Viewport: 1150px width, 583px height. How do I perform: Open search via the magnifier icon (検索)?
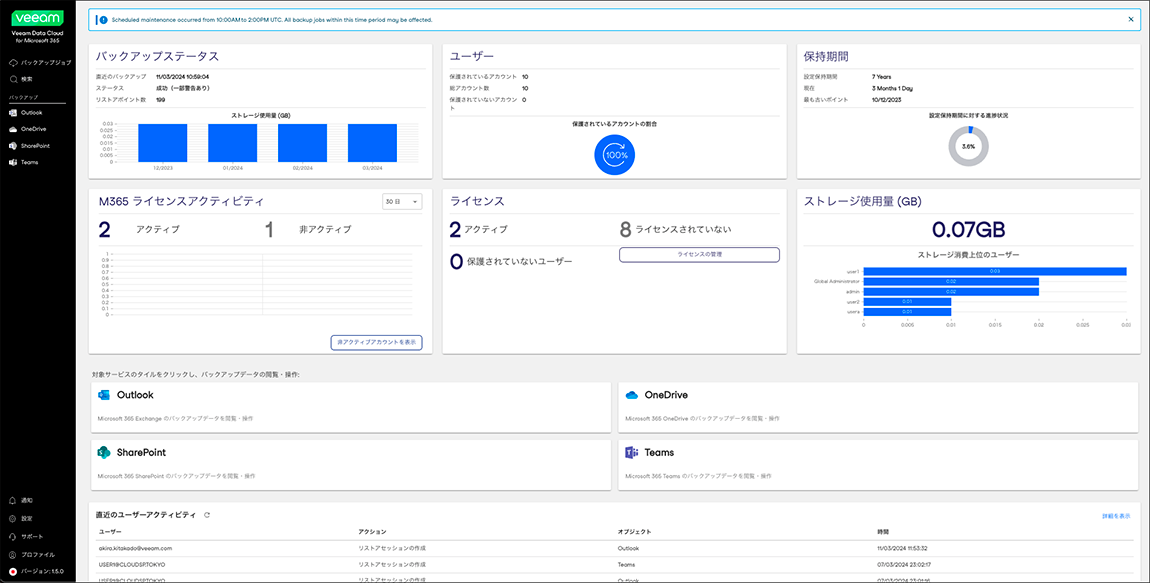(13, 78)
